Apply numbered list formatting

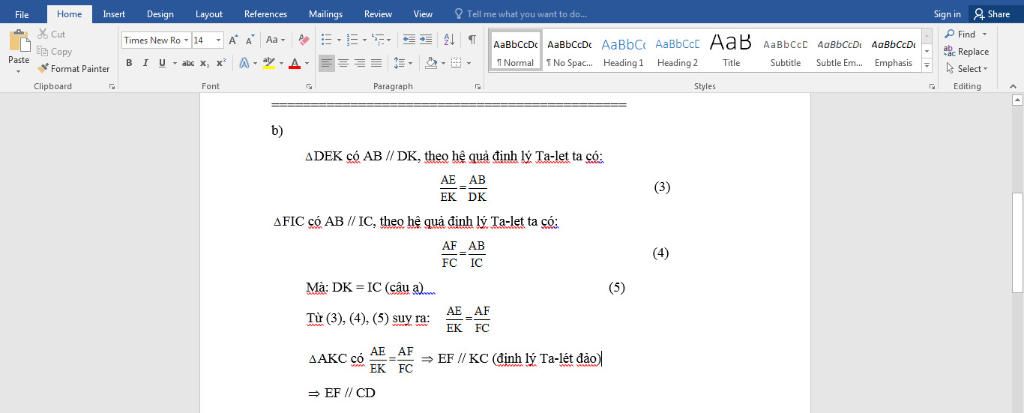352,40
